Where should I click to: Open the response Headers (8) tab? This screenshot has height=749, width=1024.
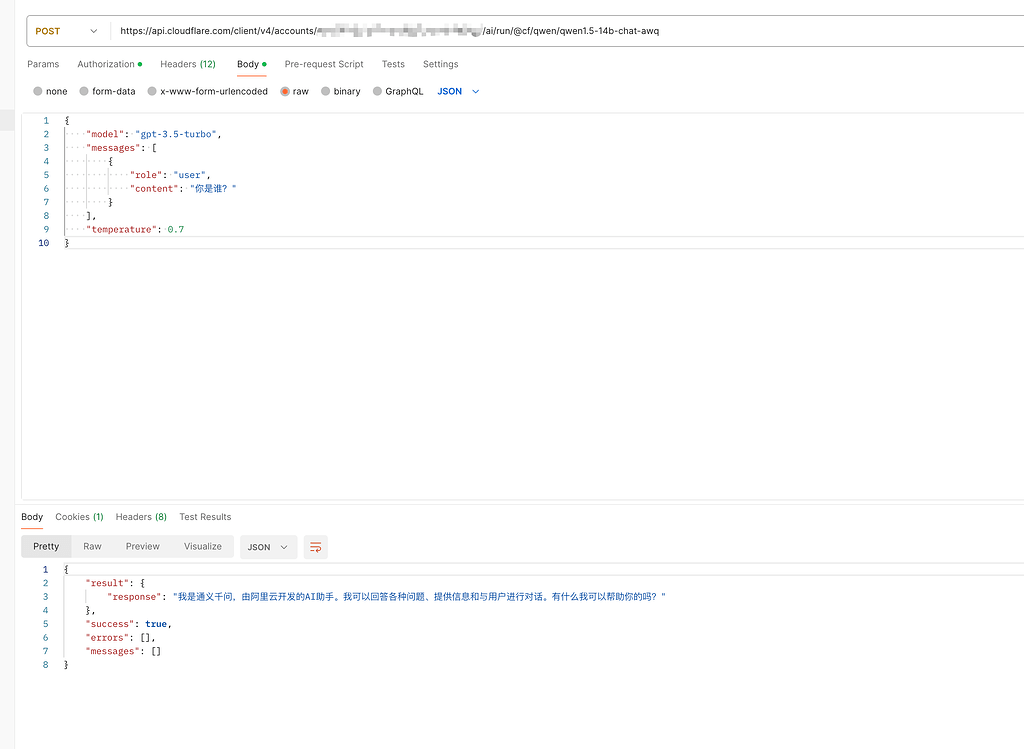pos(141,517)
